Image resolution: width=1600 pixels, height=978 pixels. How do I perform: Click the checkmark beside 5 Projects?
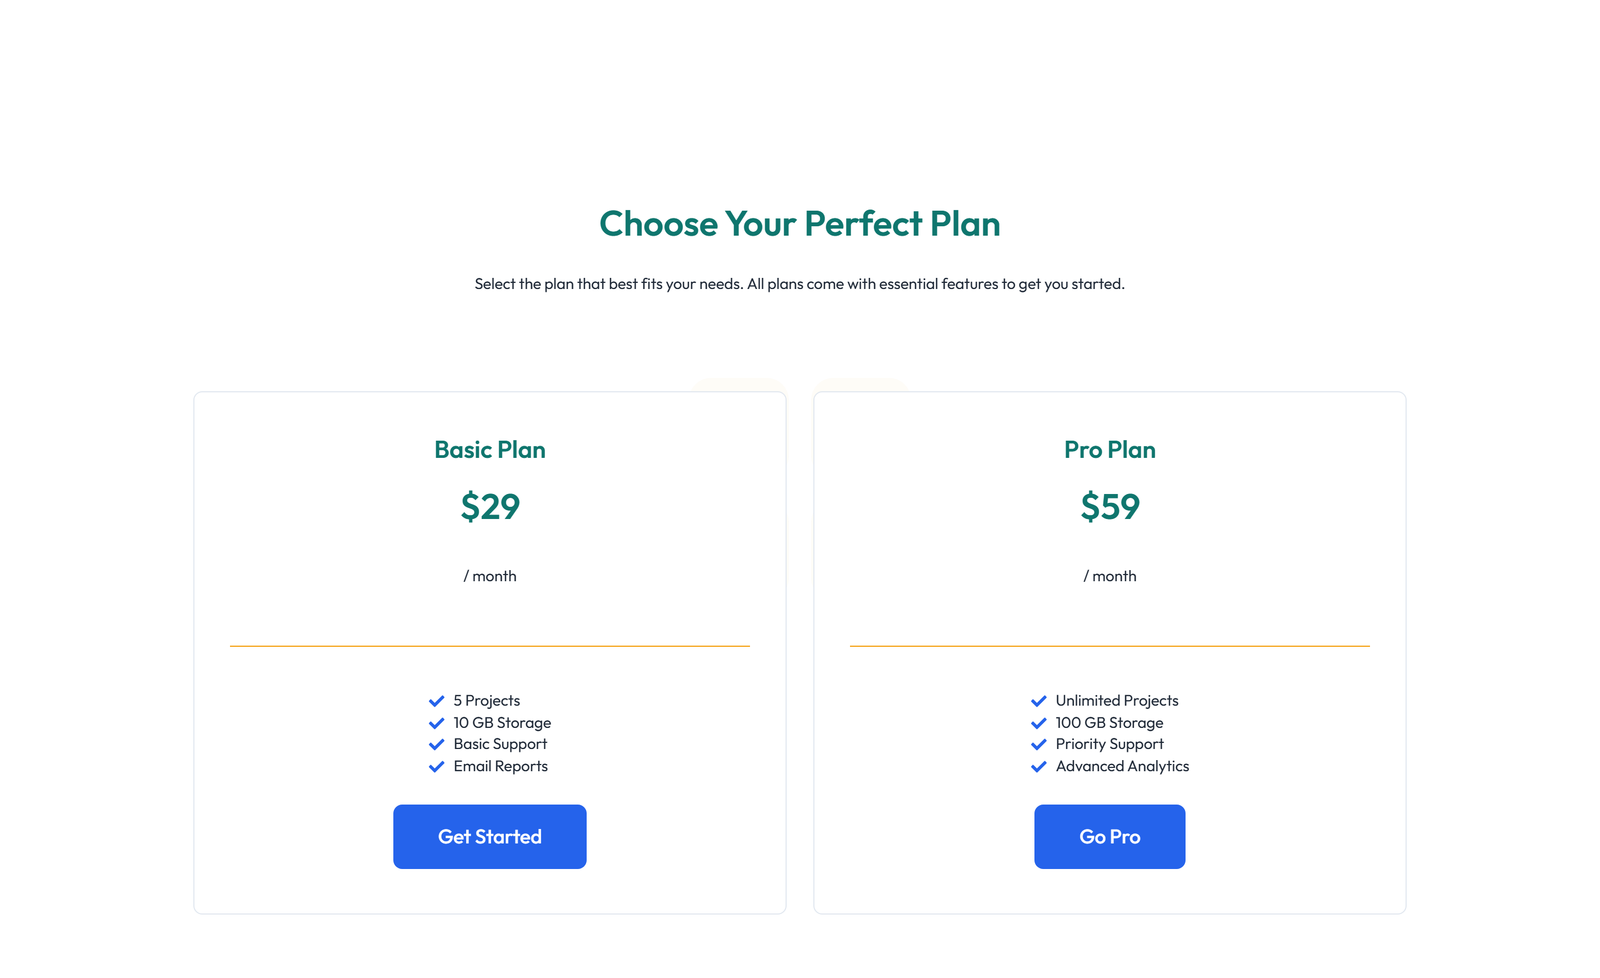437,700
